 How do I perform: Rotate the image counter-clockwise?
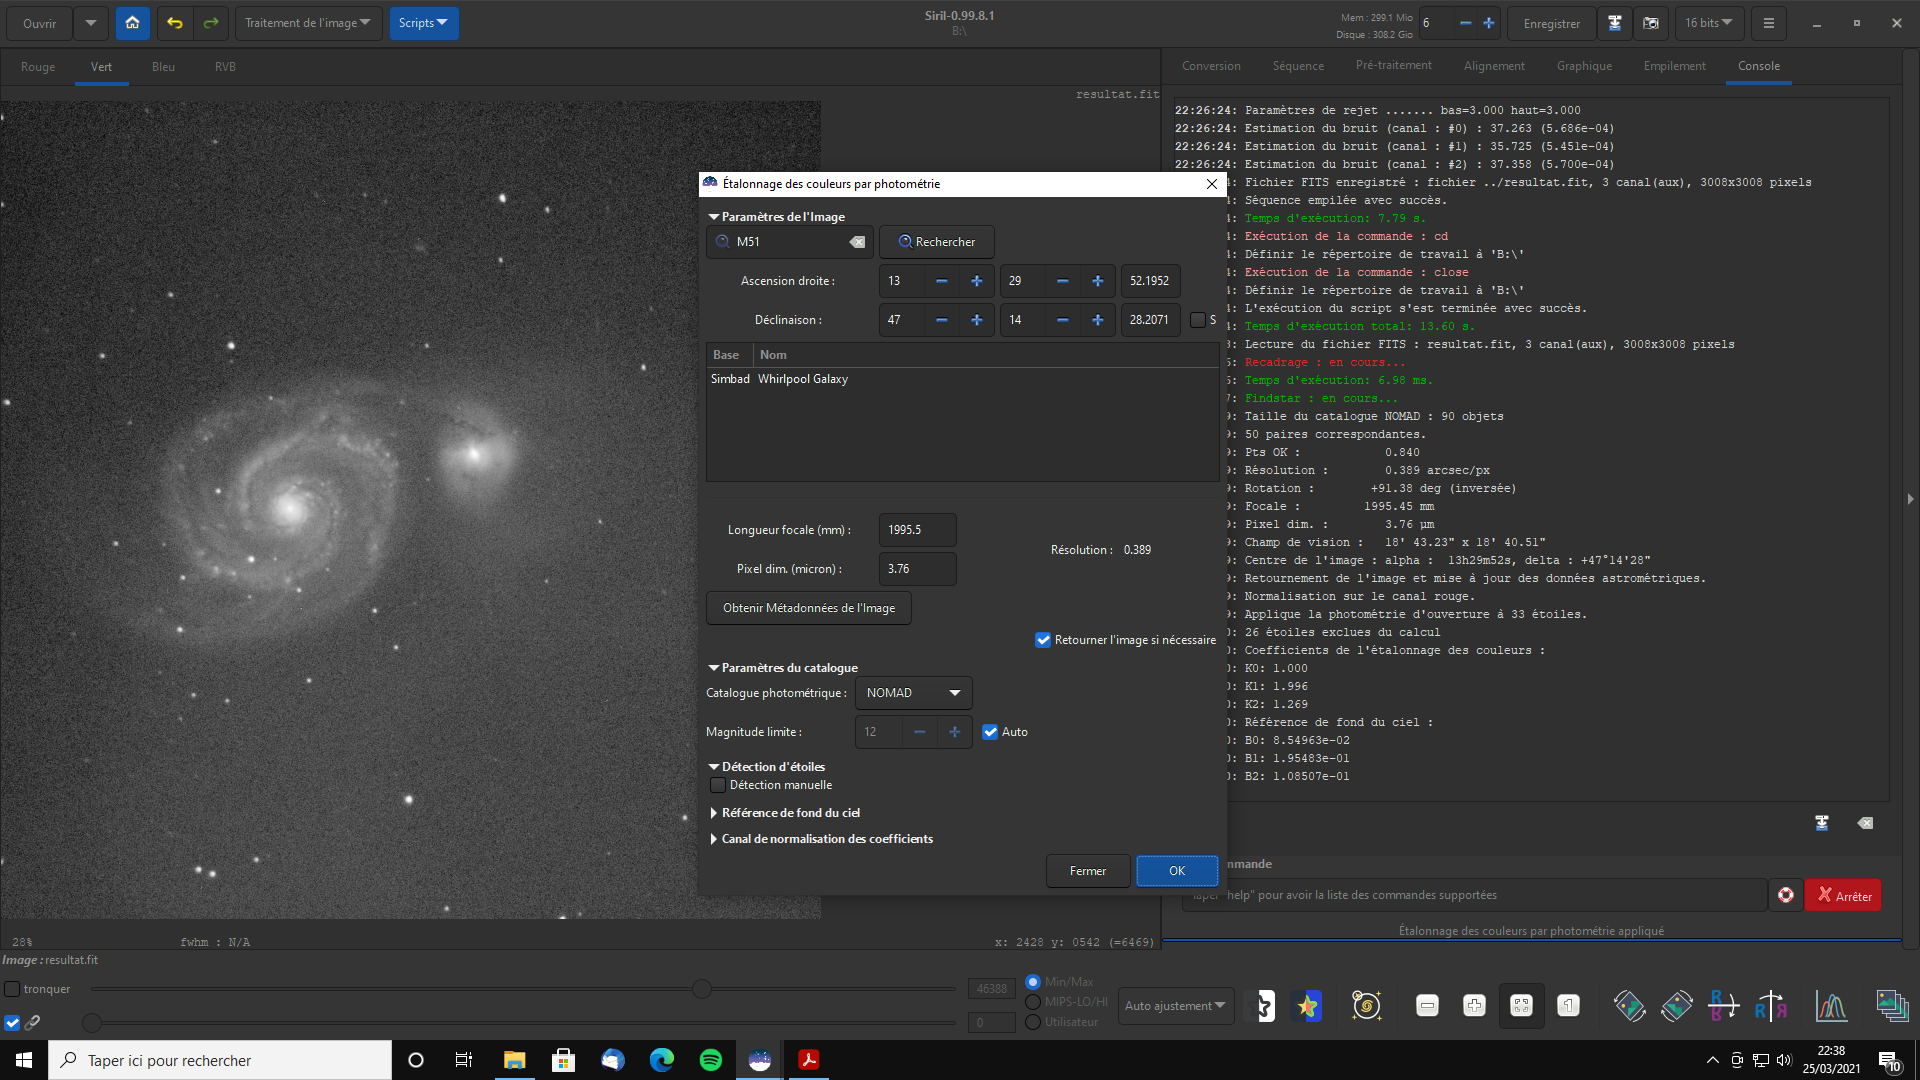1629,1006
